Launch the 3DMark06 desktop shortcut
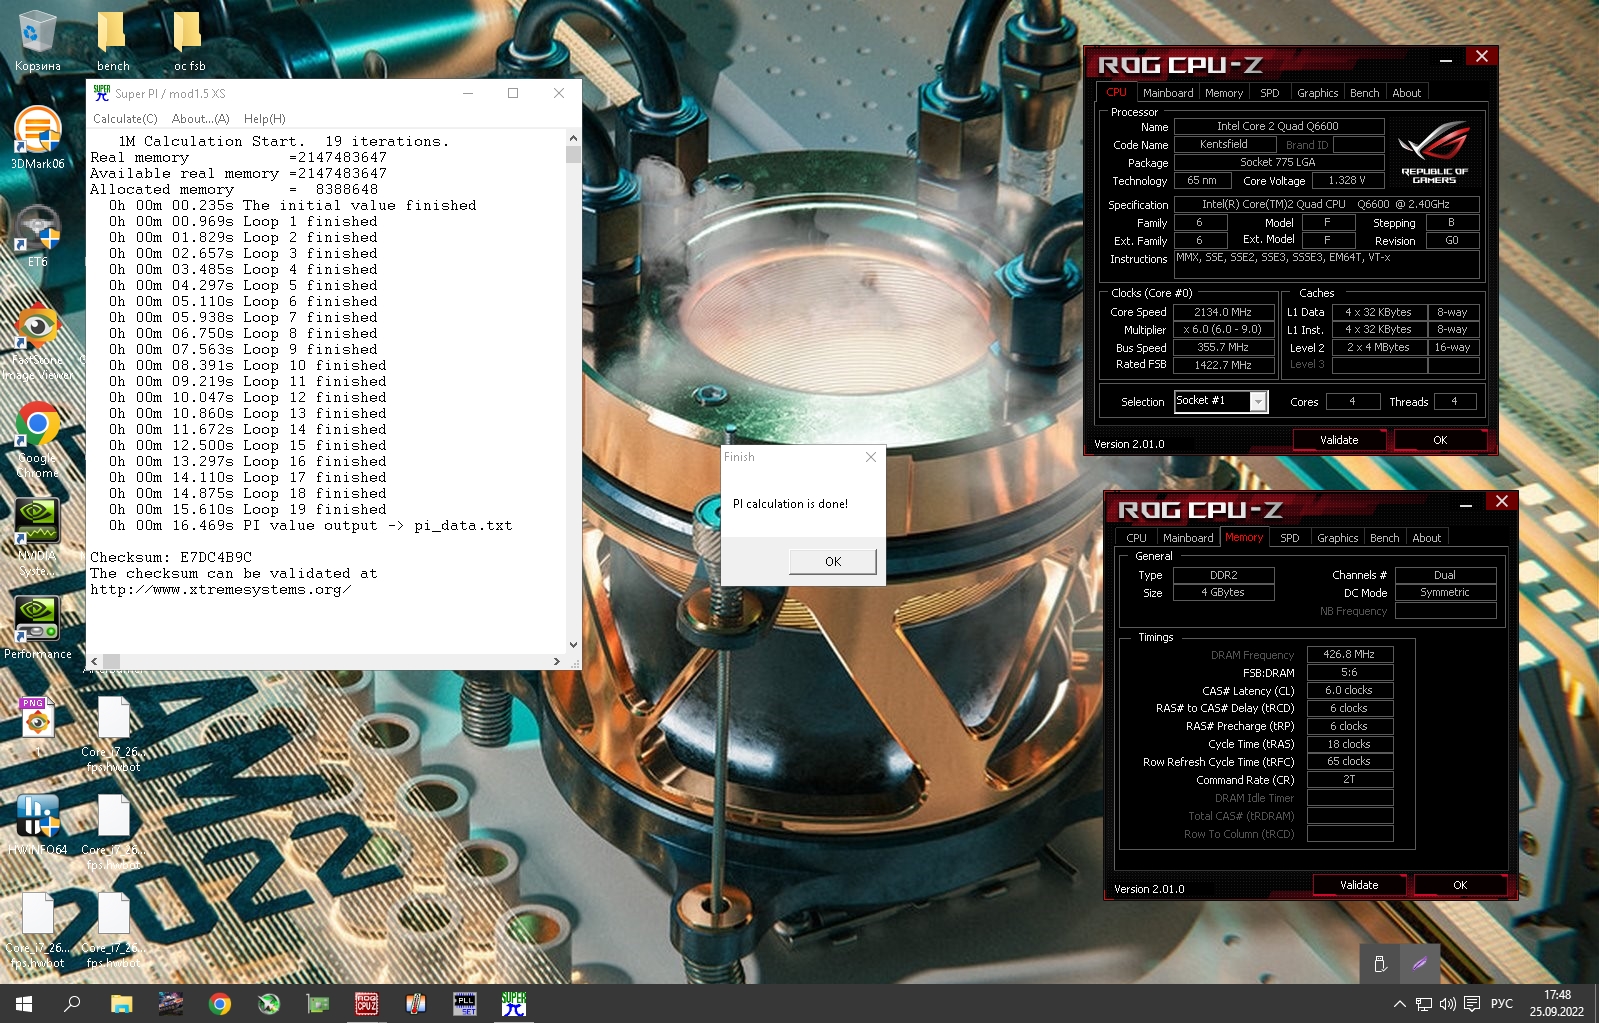 (x=37, y=137)
